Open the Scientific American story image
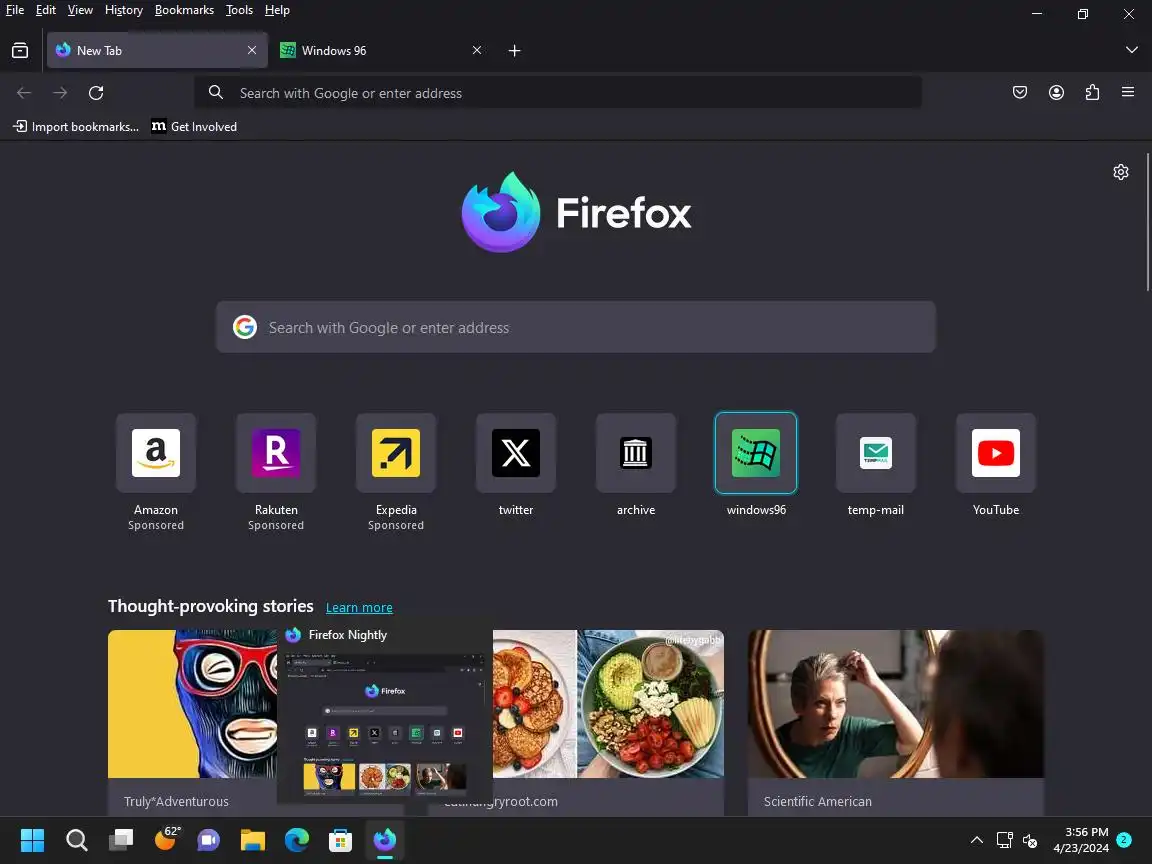The height and width of the screenshot is (864, 1152). [896, 703]
